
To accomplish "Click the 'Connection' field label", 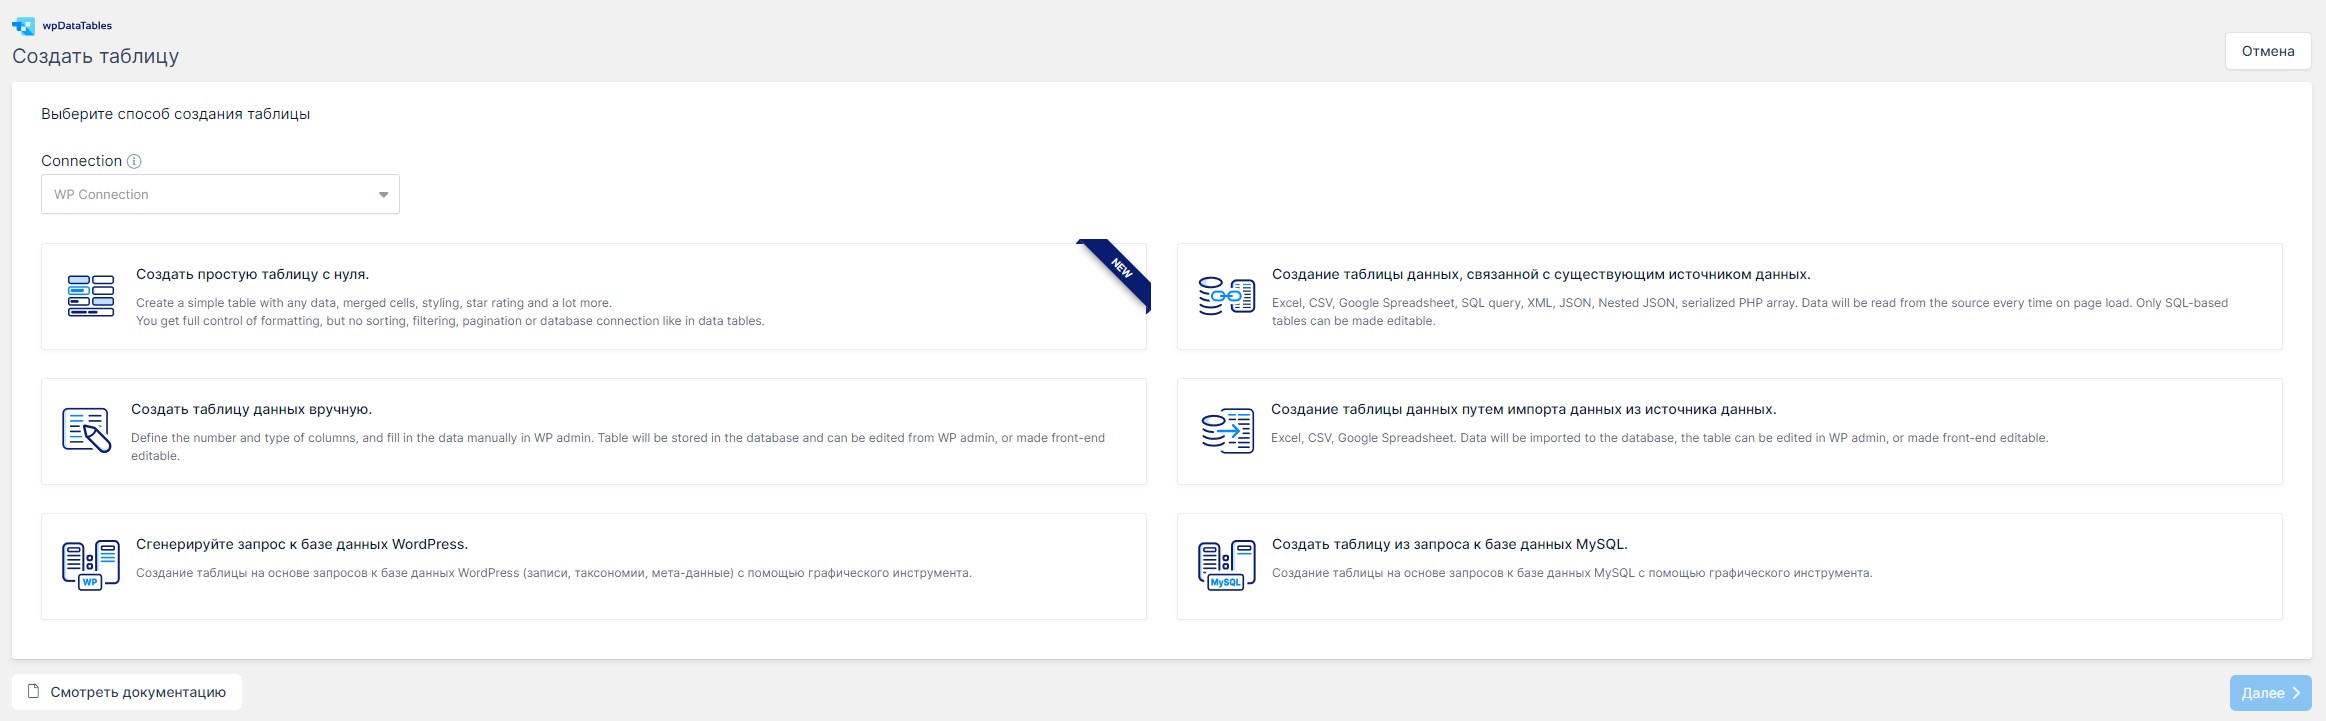I will tap(81, 161).
